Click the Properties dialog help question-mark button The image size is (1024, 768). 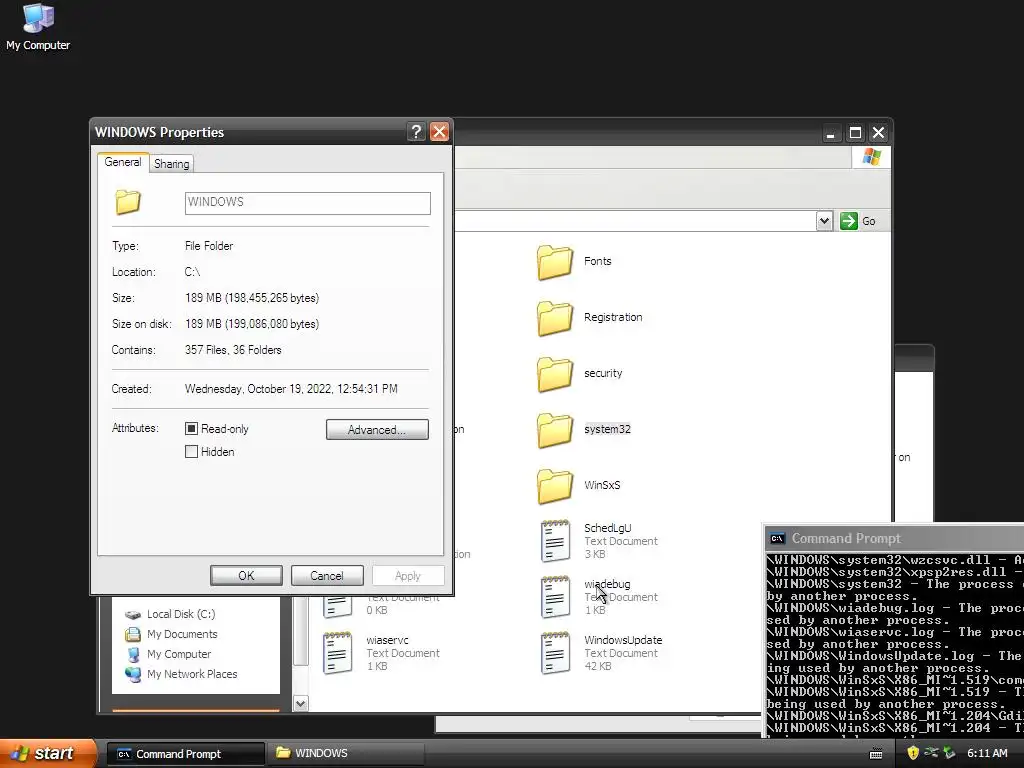(x=416, y=132)
